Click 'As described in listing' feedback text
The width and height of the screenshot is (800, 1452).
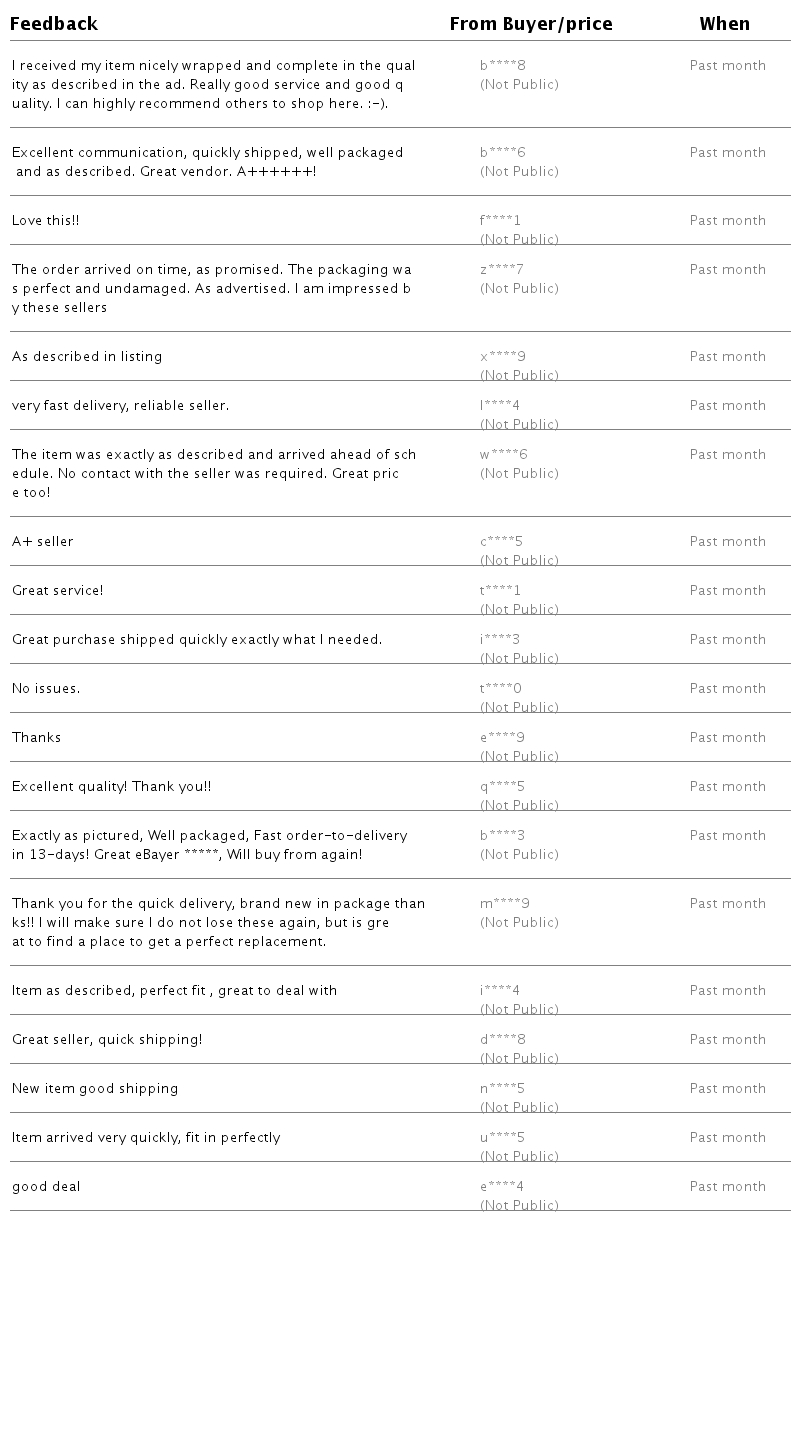click(x=87, y=357)
